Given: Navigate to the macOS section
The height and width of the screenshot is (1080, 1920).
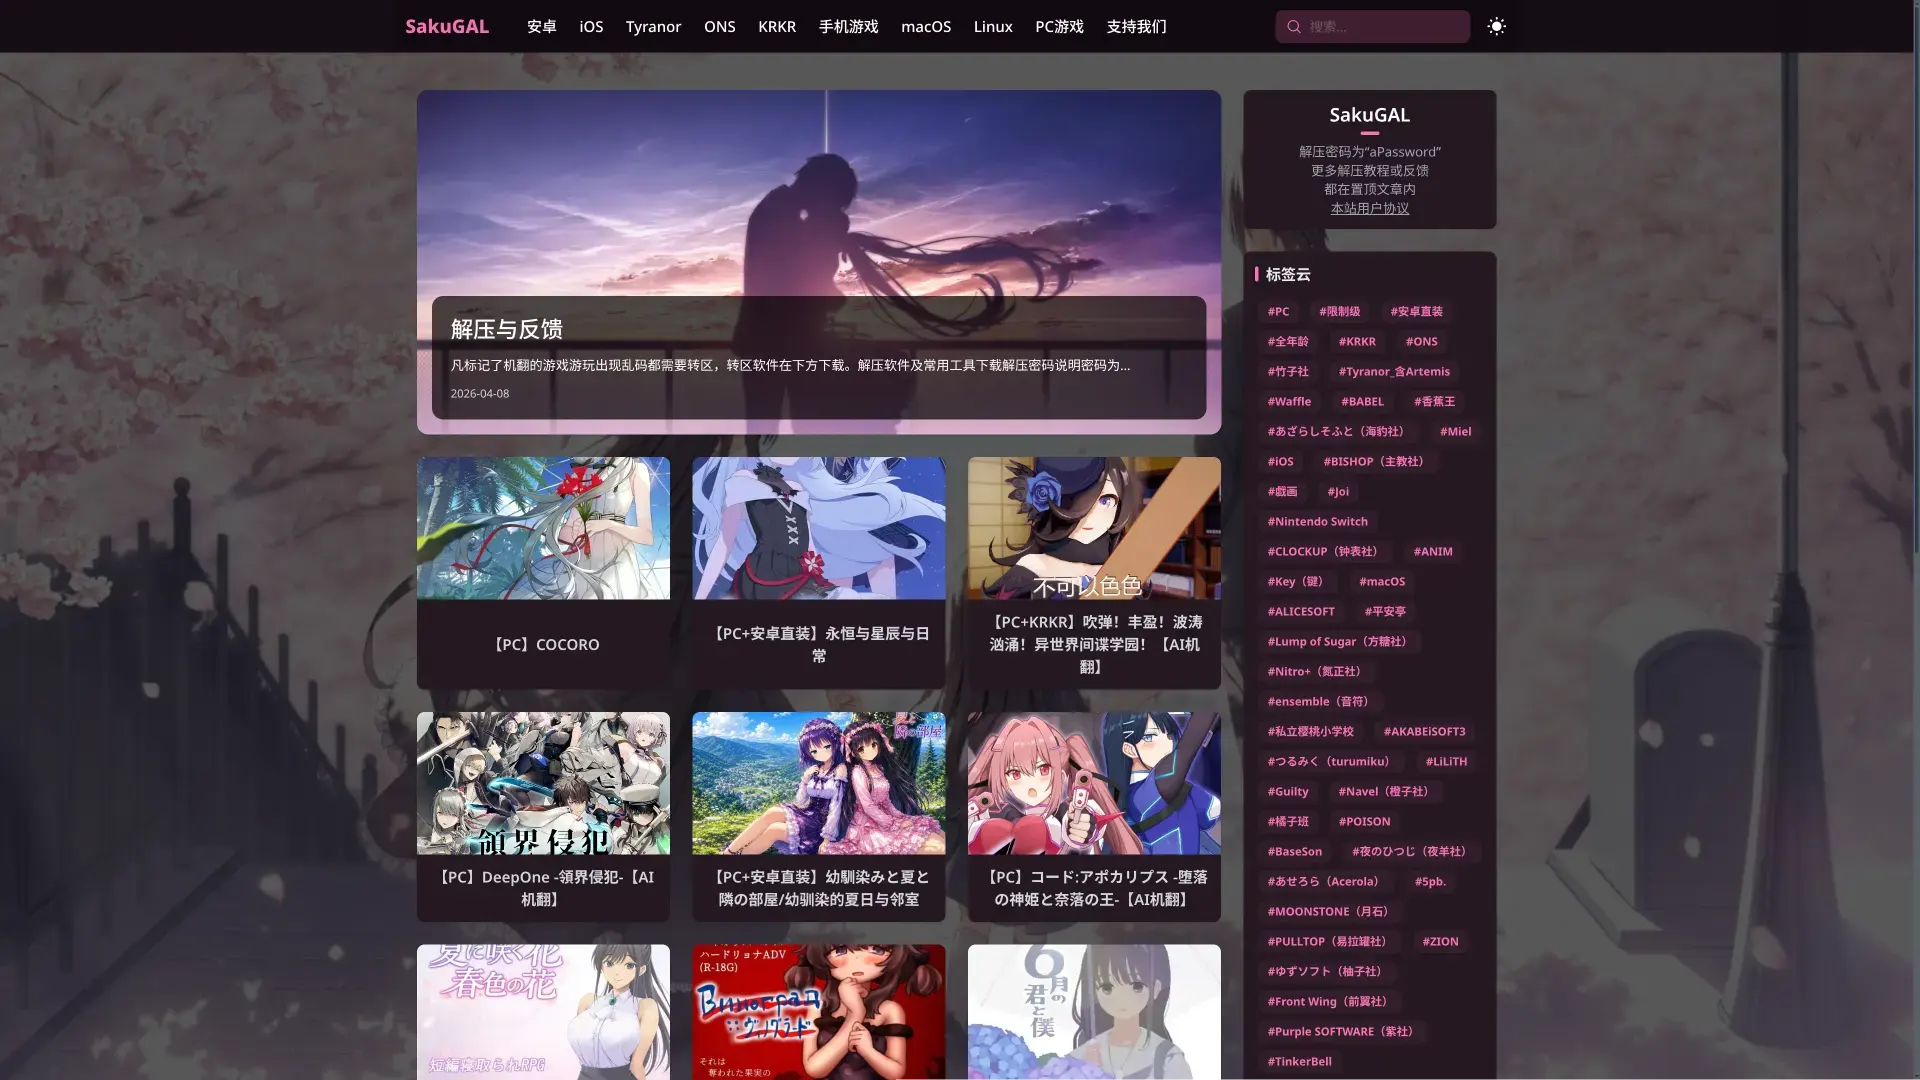Looking at the screenshot, I should pyautogui.click(x=926, y=27).
